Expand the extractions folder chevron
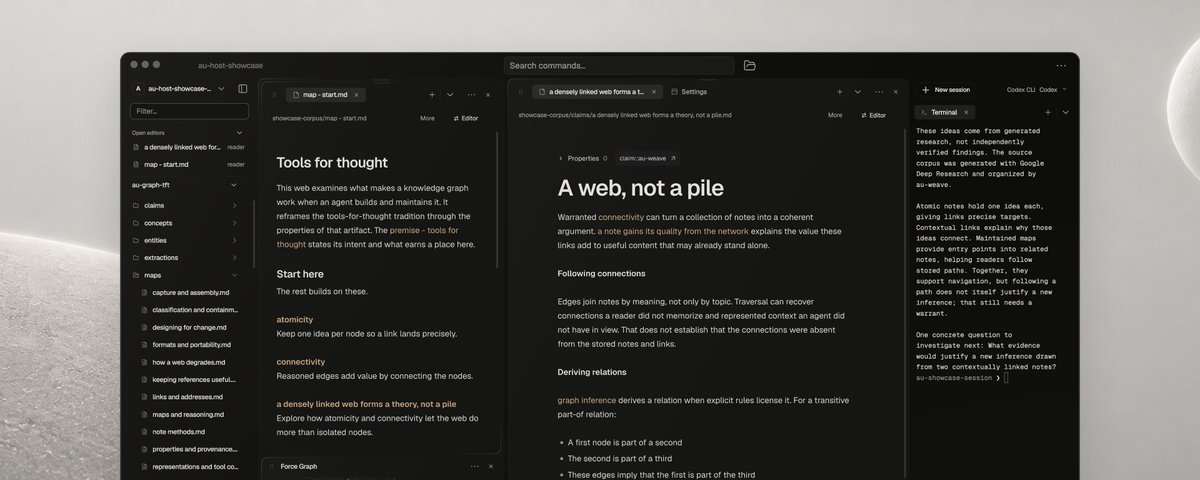The height and width of the screenshot is (480, 1200). click(x=234, y=257)
